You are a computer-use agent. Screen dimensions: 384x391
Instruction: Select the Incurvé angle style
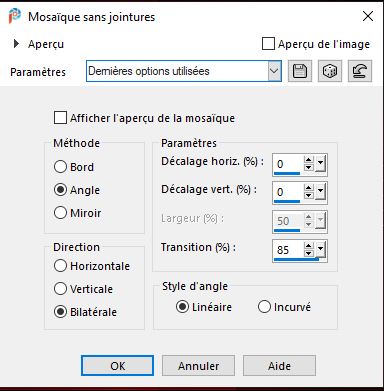point(264,307)
